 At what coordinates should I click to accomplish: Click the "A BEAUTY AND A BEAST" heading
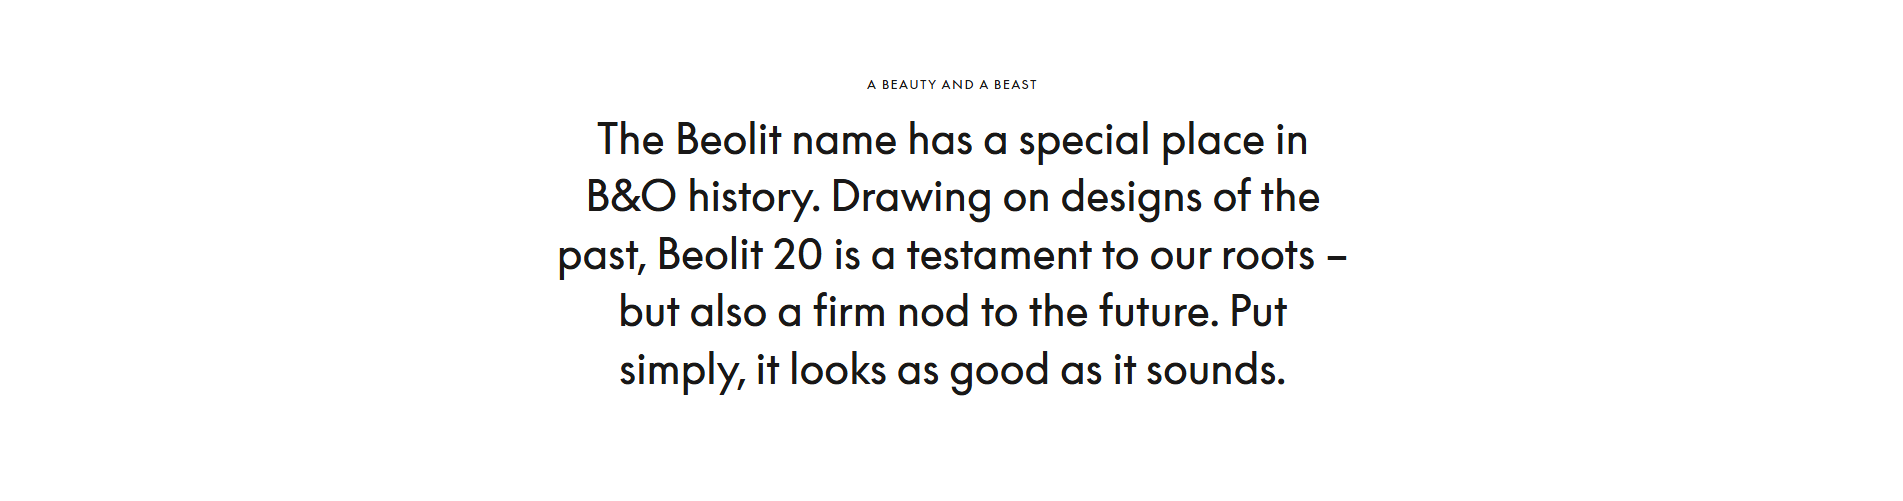point(952,85)
